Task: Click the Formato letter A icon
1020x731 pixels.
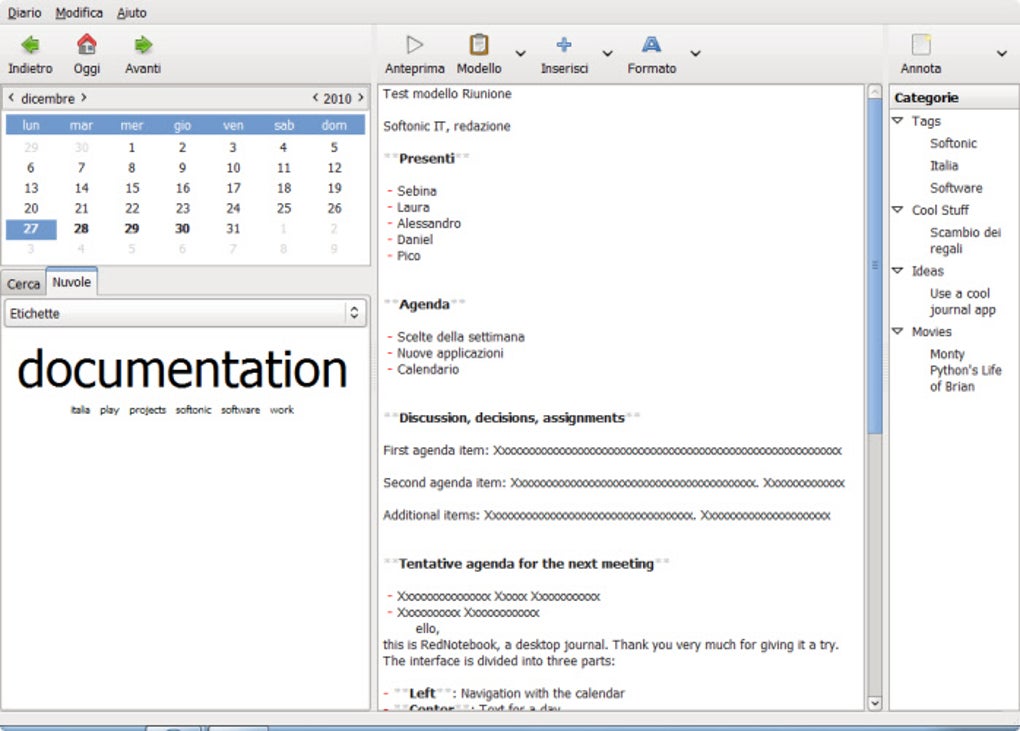Action: tap(651, 45)
